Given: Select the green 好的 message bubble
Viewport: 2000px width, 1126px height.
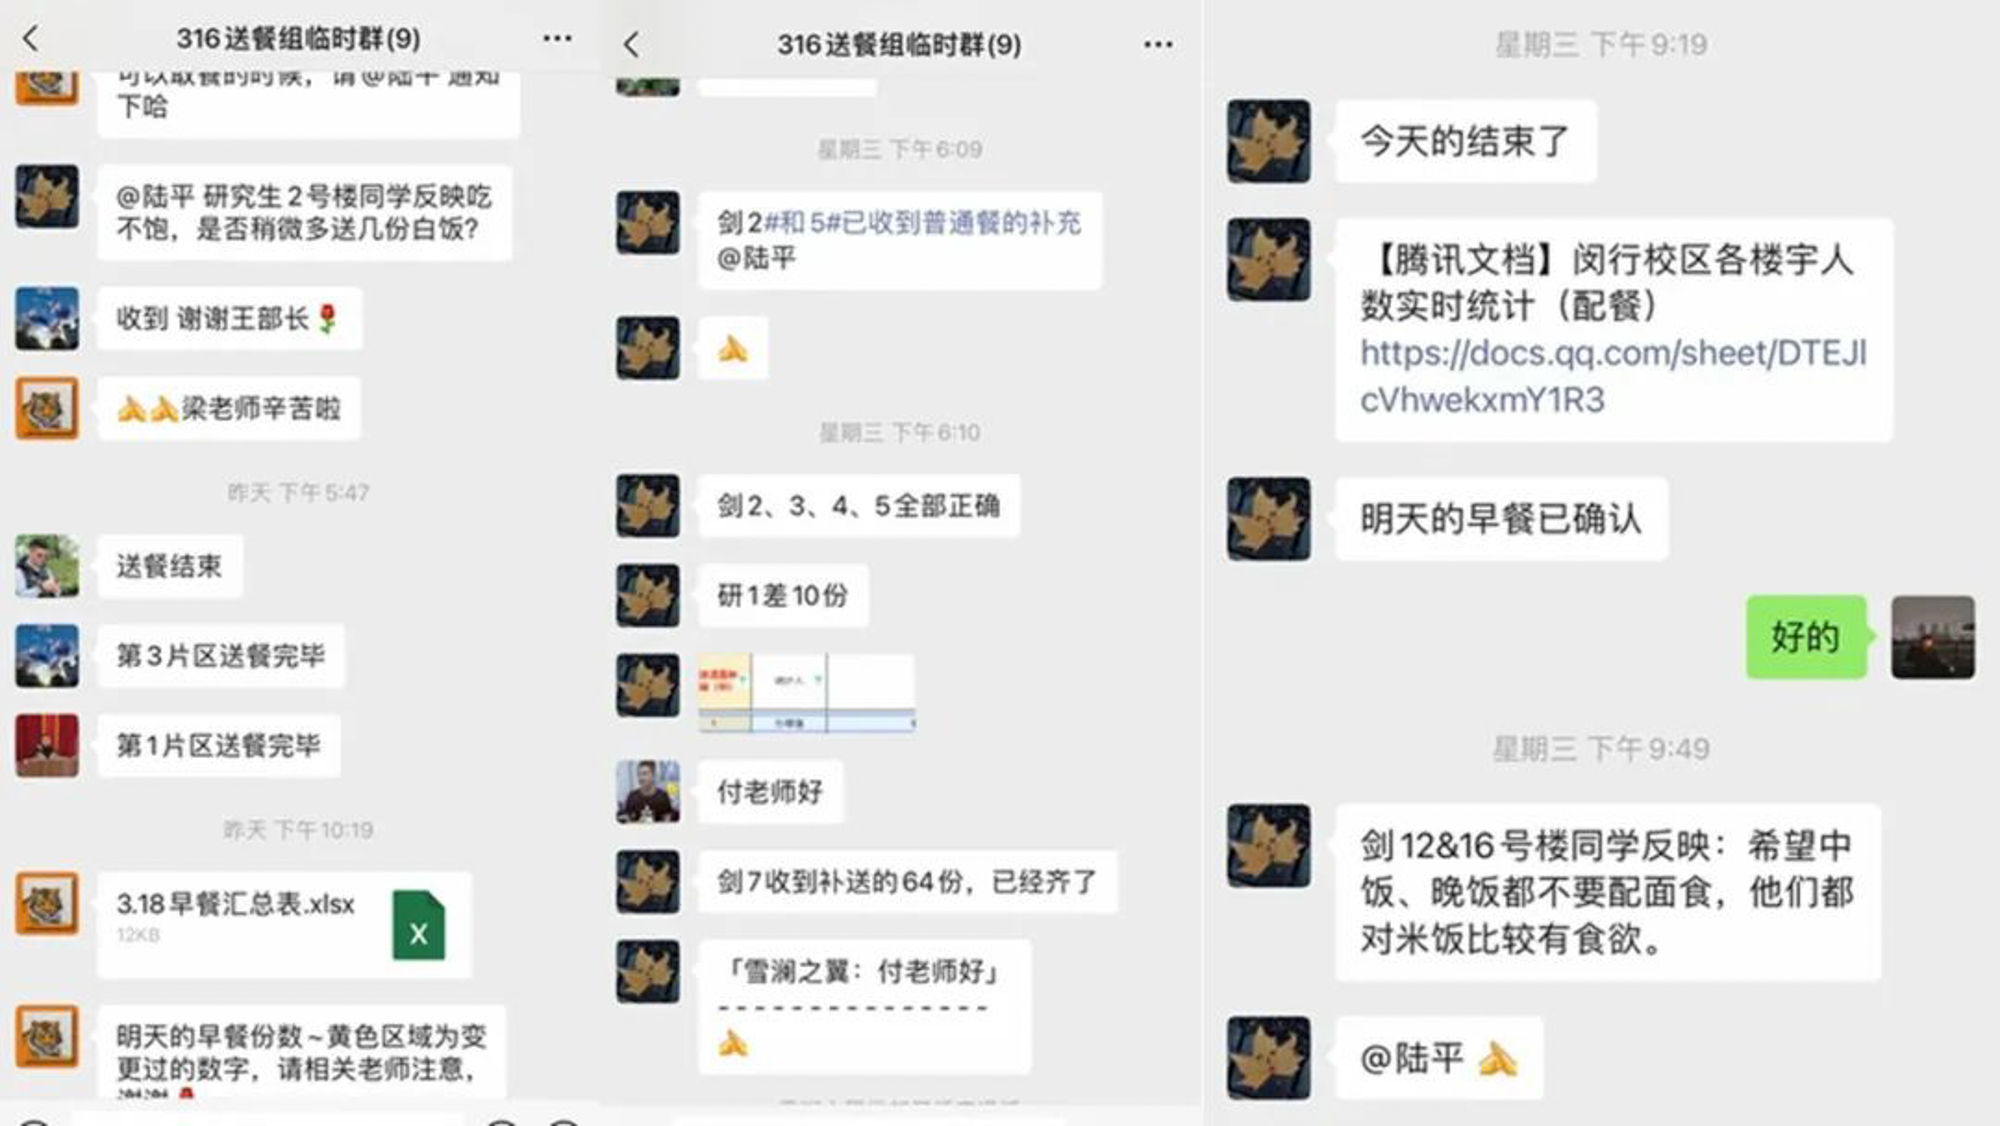Looking at the screenshot, I should pyautogui.click(x=1806, y=637).
